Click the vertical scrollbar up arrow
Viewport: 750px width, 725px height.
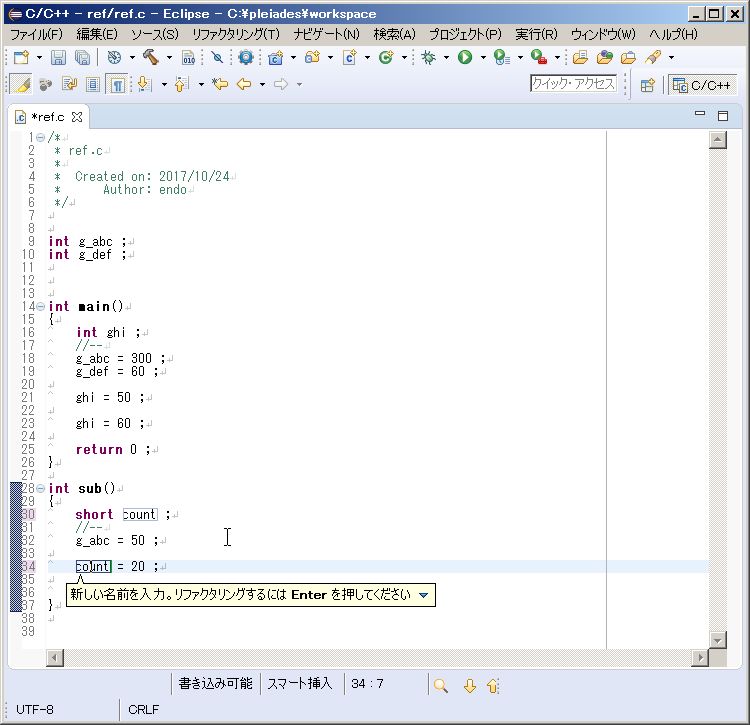(x=718, y=140)
